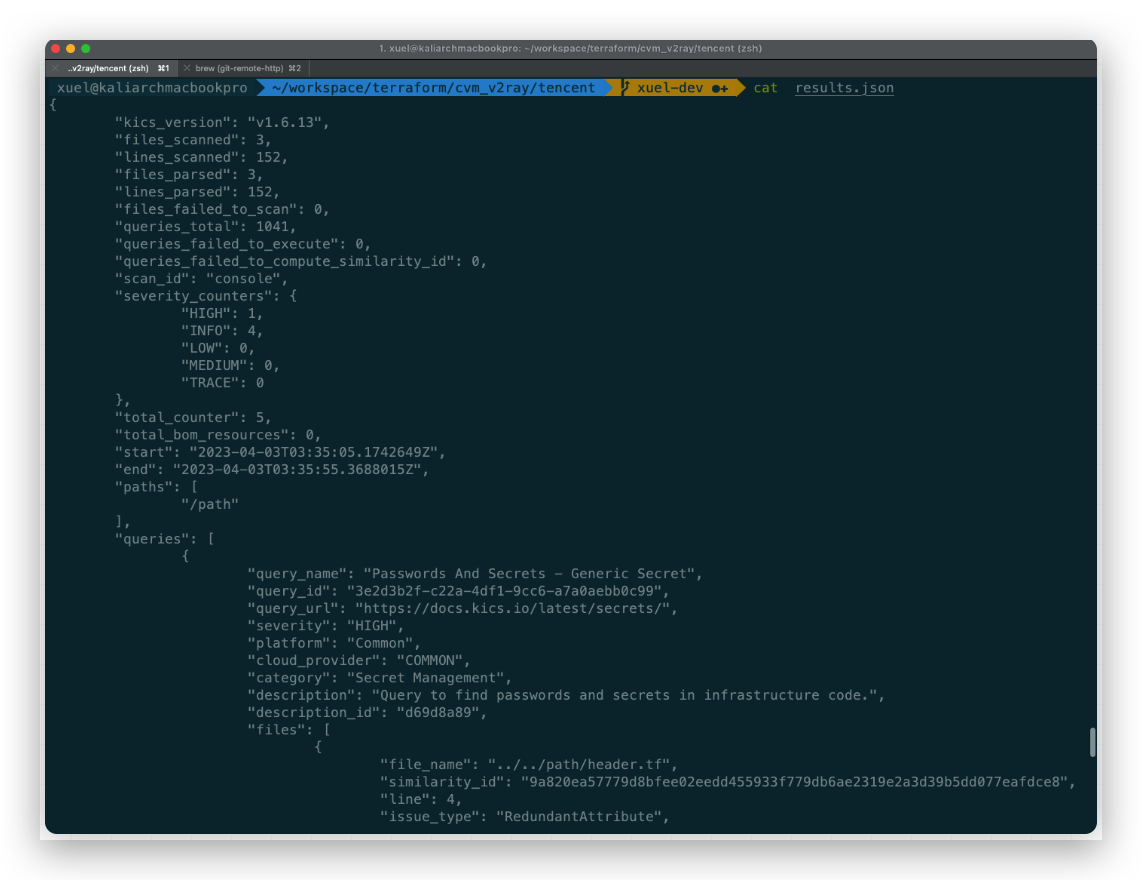
Task: Click the yellow minimize window button
Action: click(71, 48)
